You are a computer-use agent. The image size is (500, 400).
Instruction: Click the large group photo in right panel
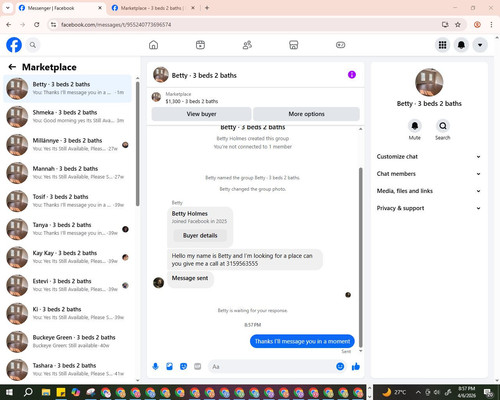pos(429,82)
